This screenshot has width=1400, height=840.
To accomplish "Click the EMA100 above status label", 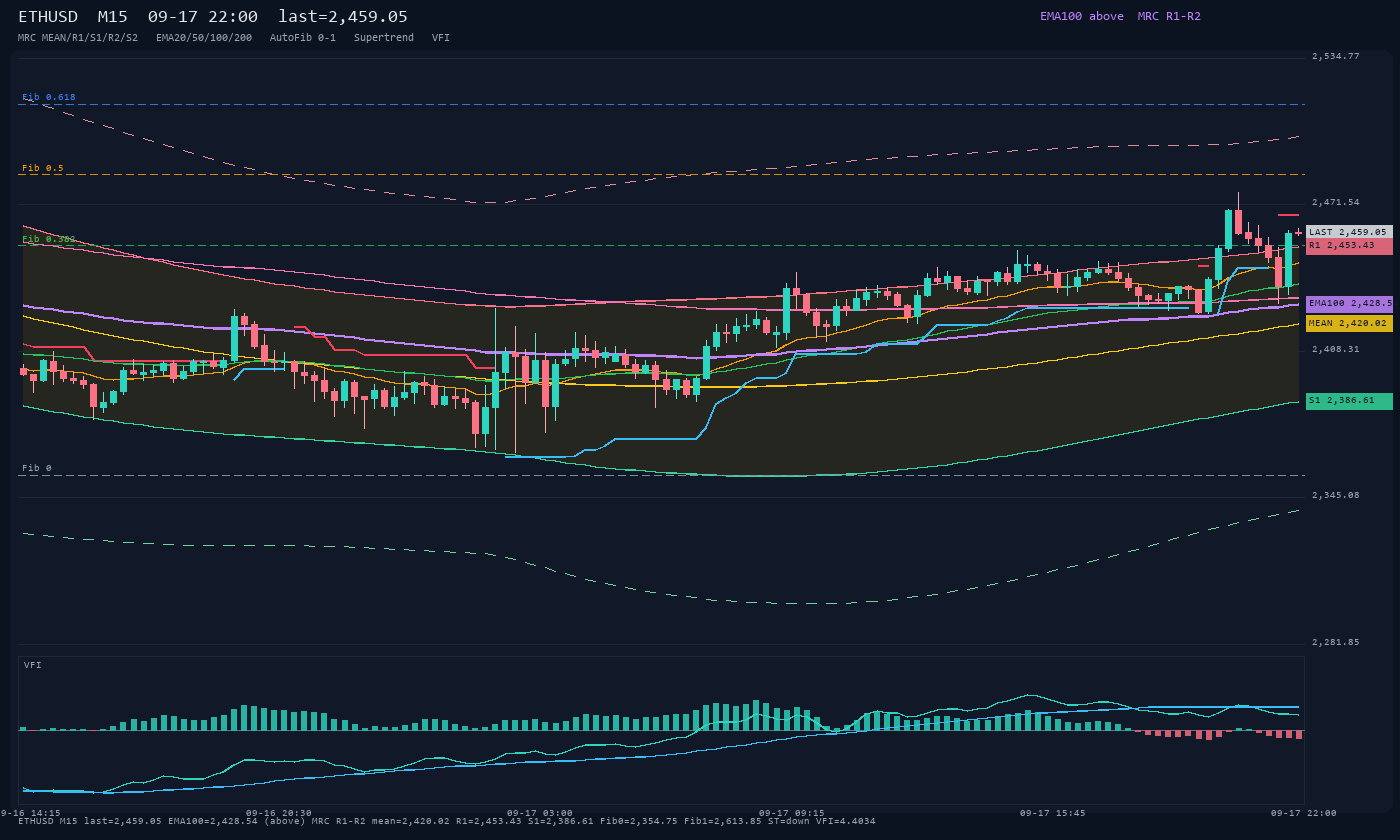I will pyautogui.click(x=1081, y=16).
